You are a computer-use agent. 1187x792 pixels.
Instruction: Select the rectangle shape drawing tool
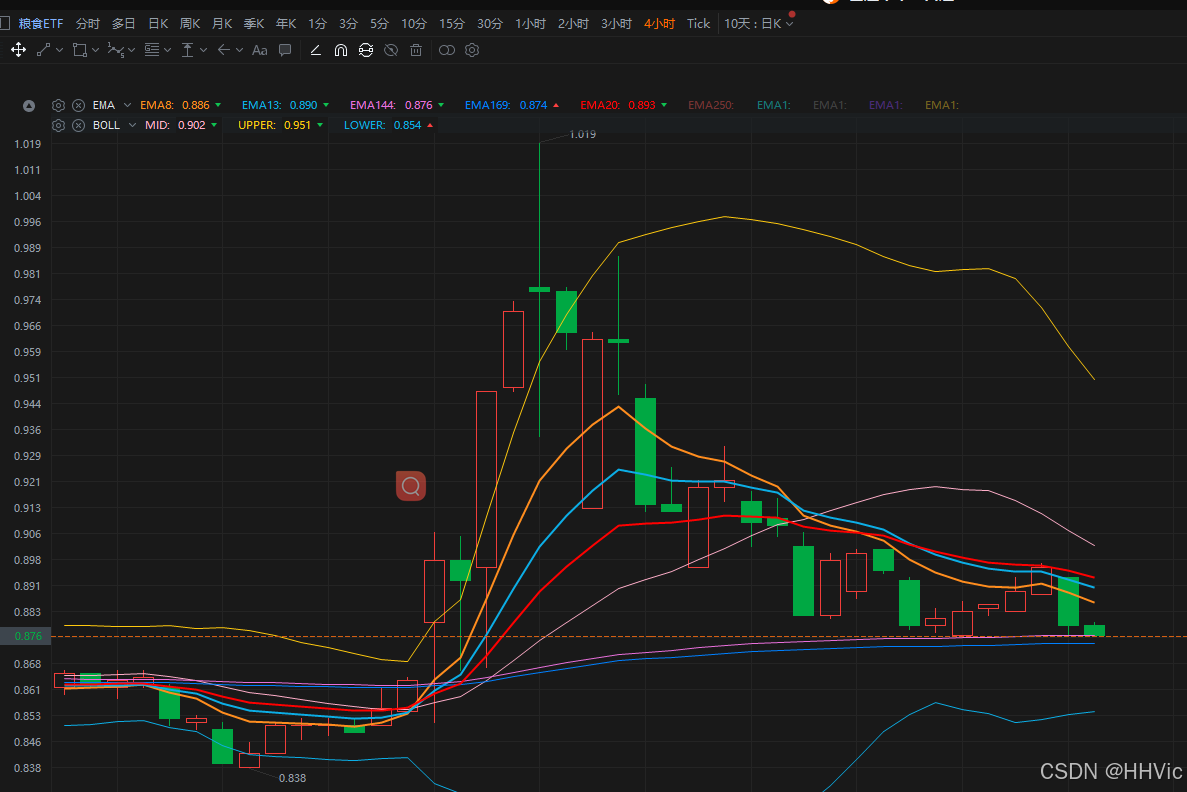[79, 50]
